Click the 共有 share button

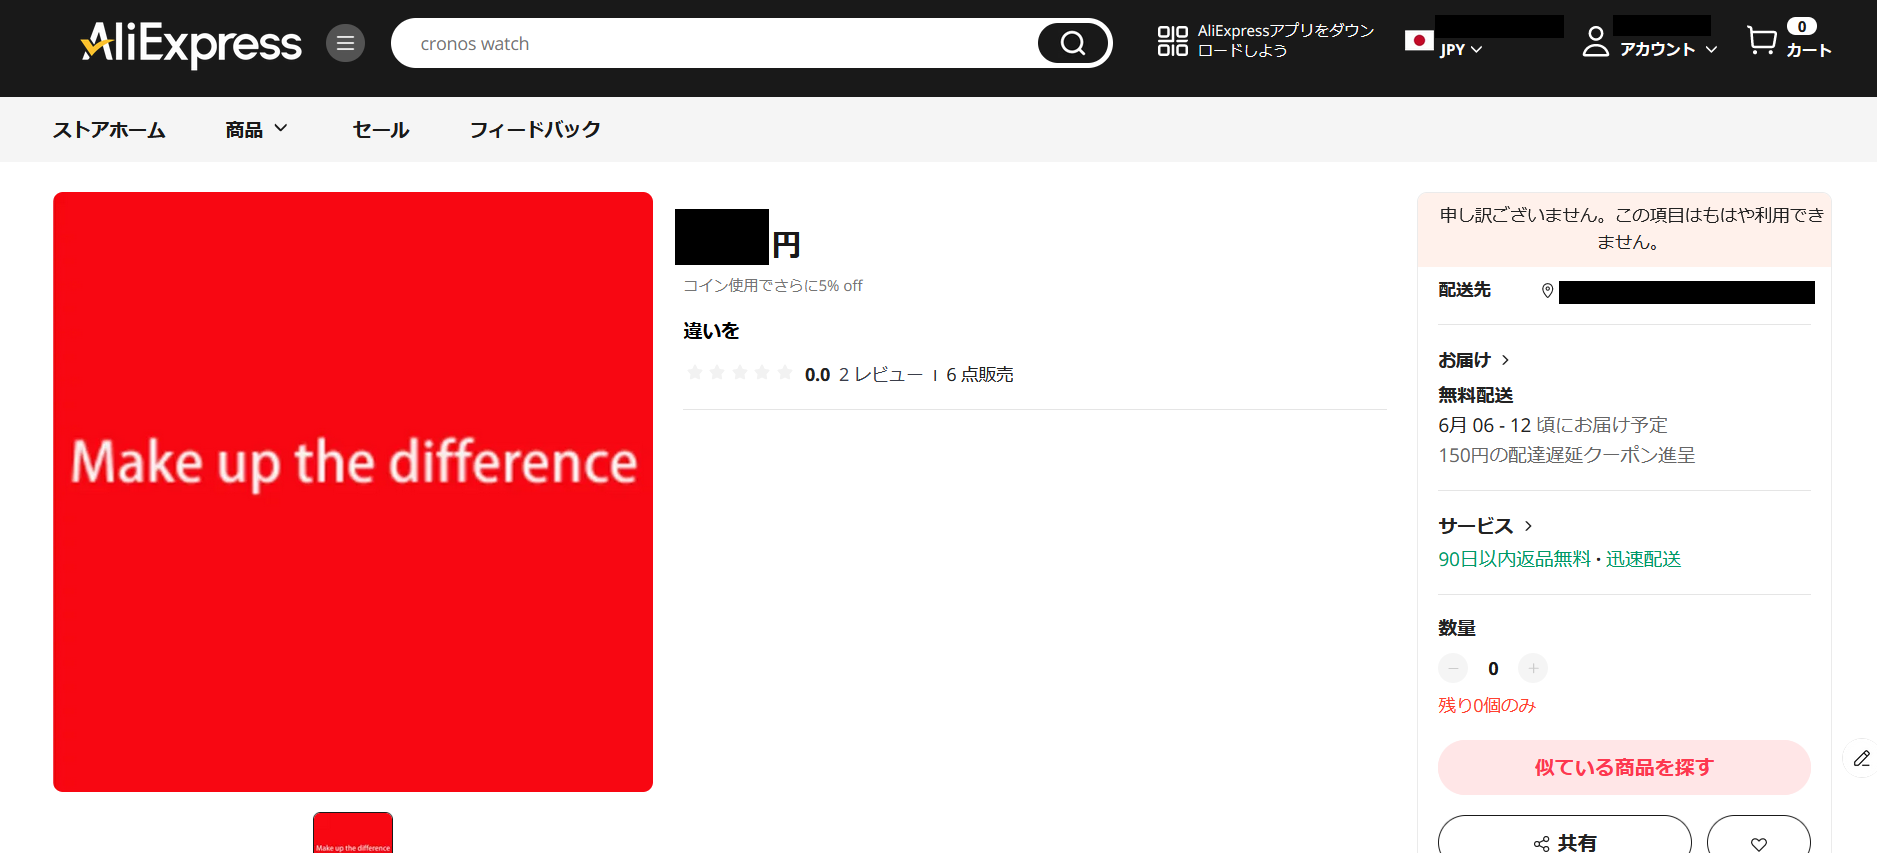1564,843
